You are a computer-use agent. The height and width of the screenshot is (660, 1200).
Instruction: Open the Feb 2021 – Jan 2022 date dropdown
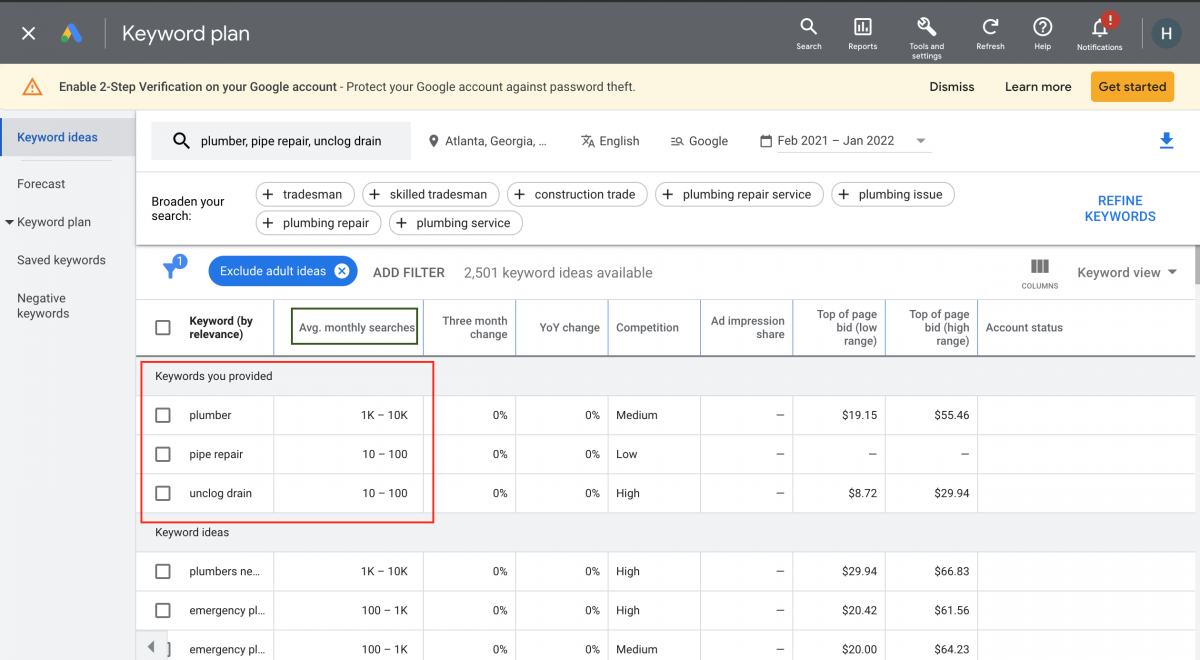[x=845, y=141]
